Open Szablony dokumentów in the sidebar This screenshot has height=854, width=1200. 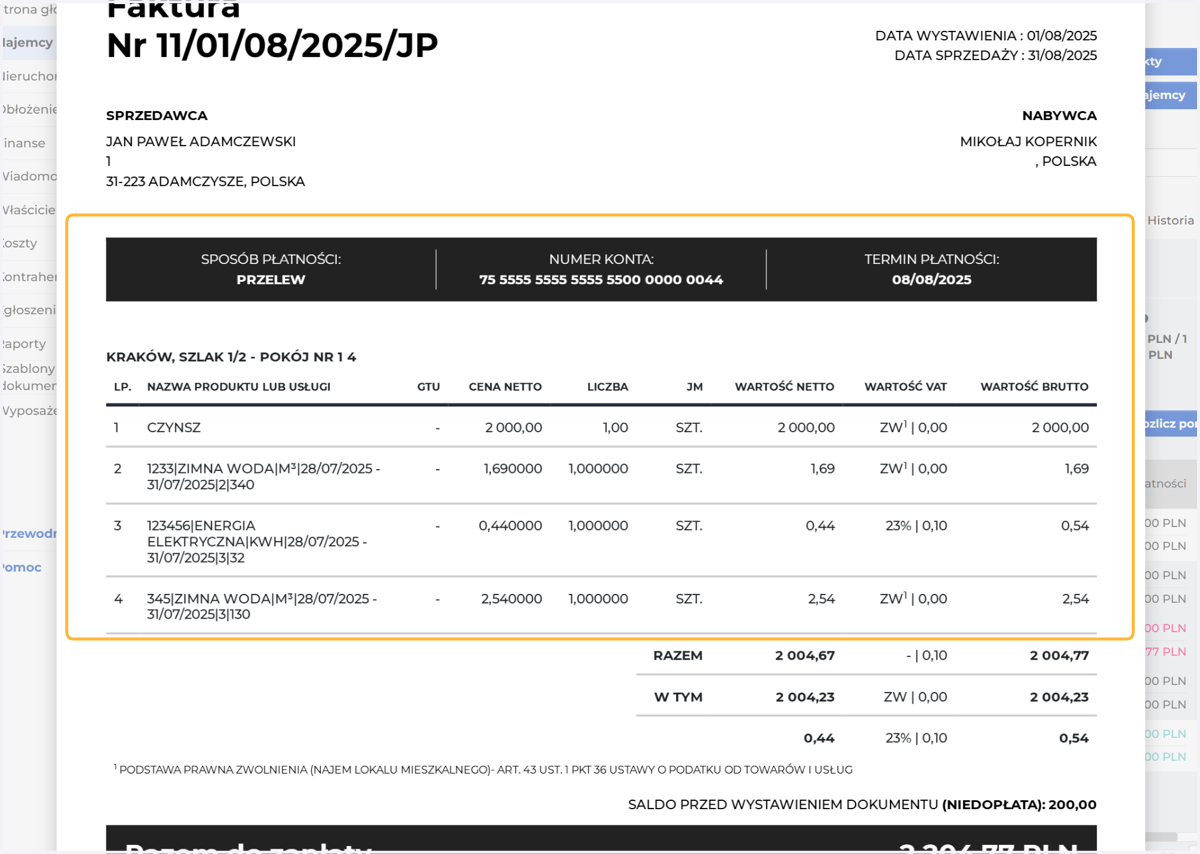(29, 377)
